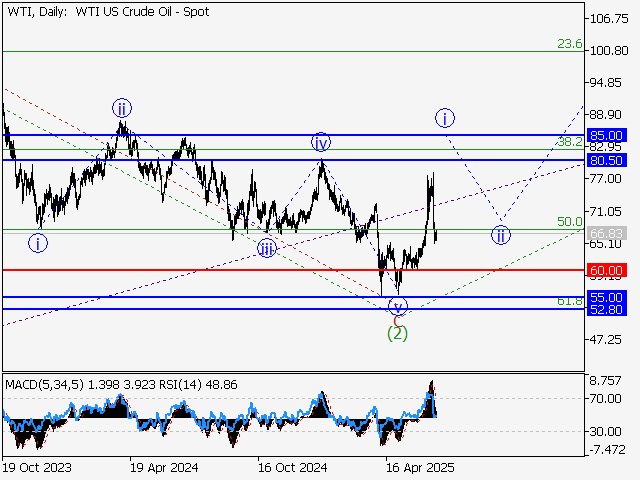
Task: Select circled wave v label at bottom
Action: (x=398, y=307)
